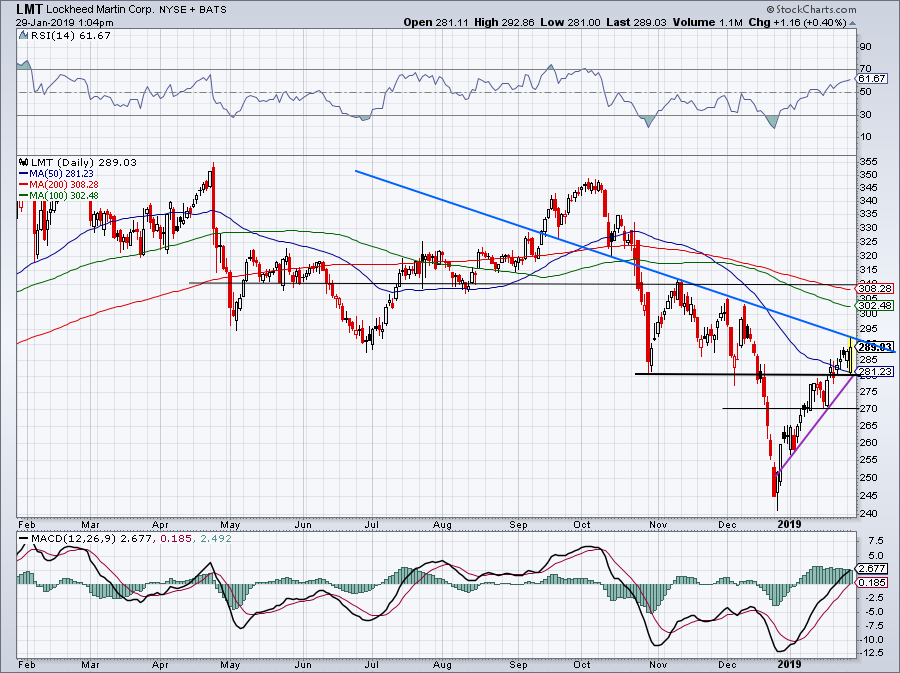The width and height of the screenshot is (900, 673).
Task: Click the NYSE + BATS exchange label
Action: coord(193,10)
